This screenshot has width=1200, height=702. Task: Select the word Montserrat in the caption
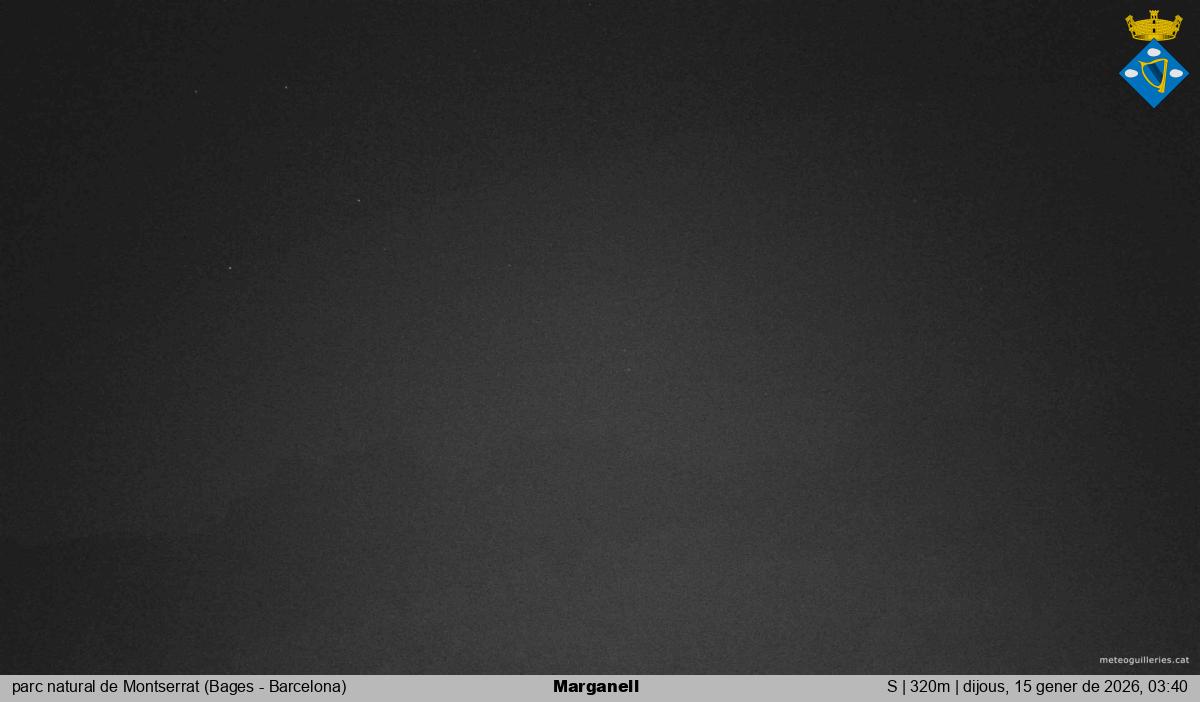coord(161,687)
